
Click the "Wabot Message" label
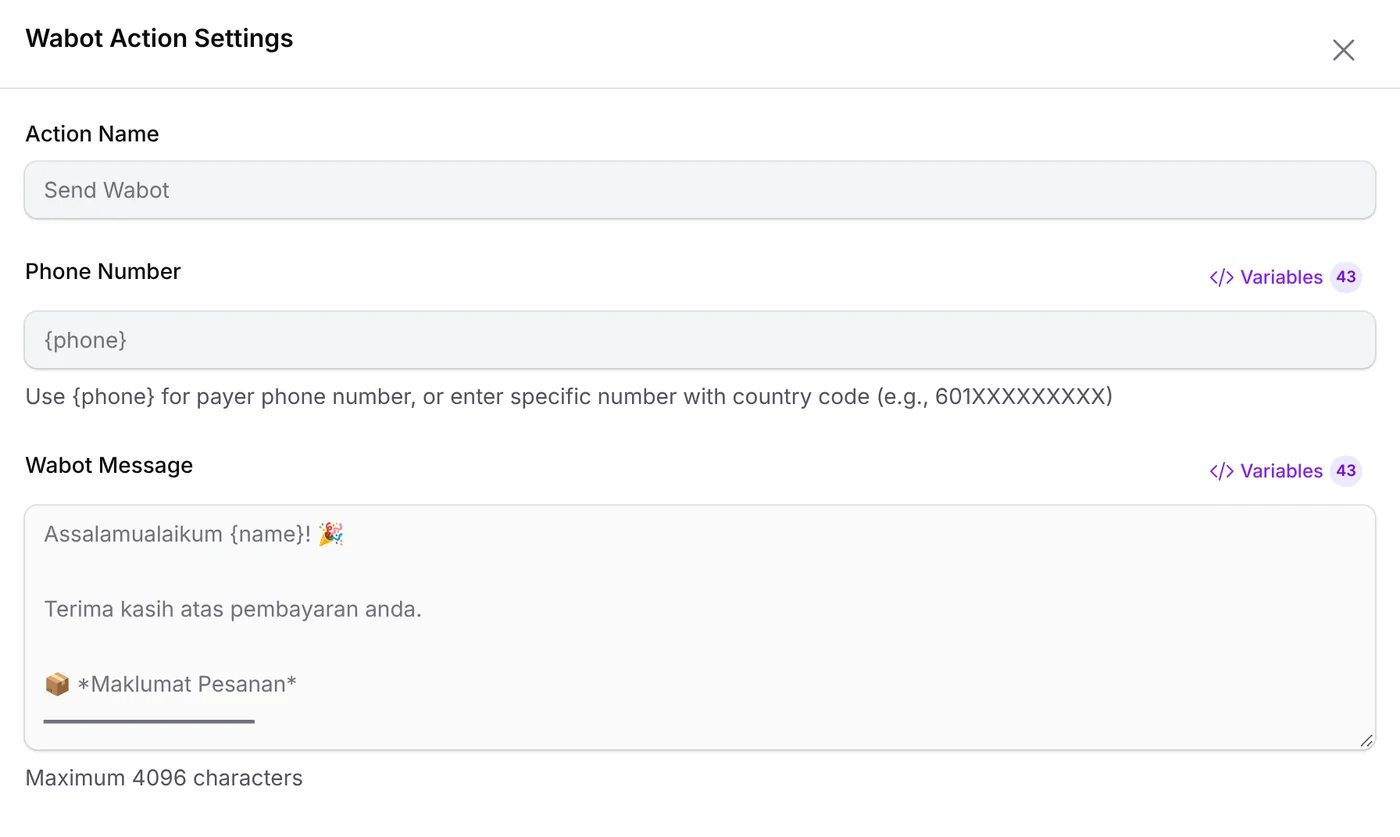click(109, 466)
